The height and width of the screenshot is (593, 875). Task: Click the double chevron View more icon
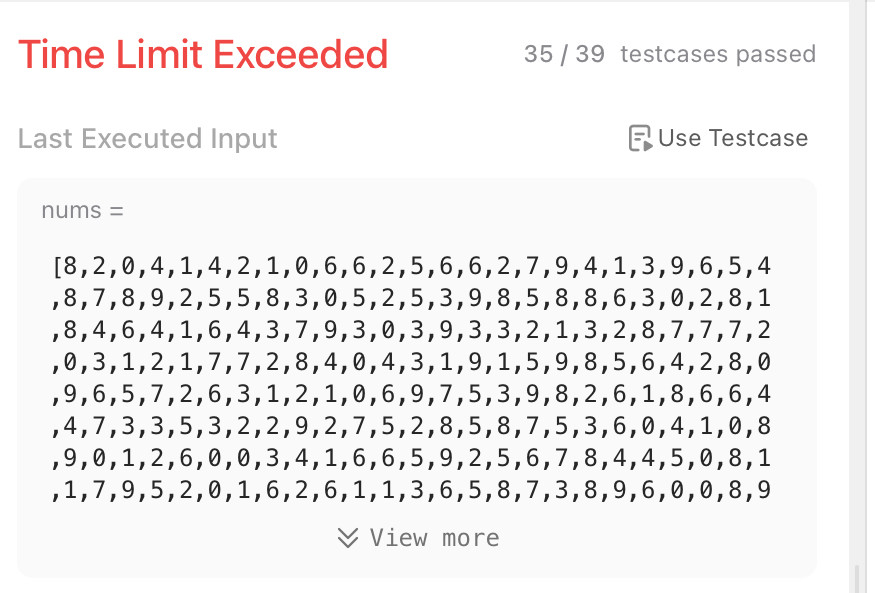click(347, 538)
